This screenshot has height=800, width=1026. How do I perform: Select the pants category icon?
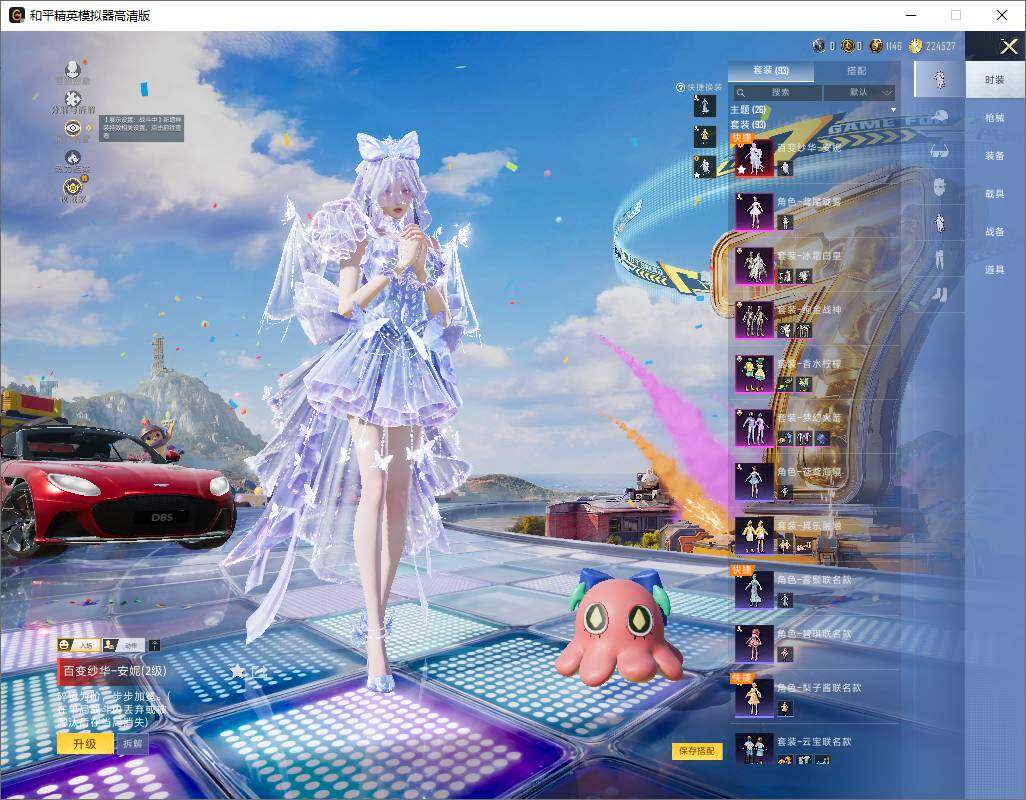coord(940,258)
